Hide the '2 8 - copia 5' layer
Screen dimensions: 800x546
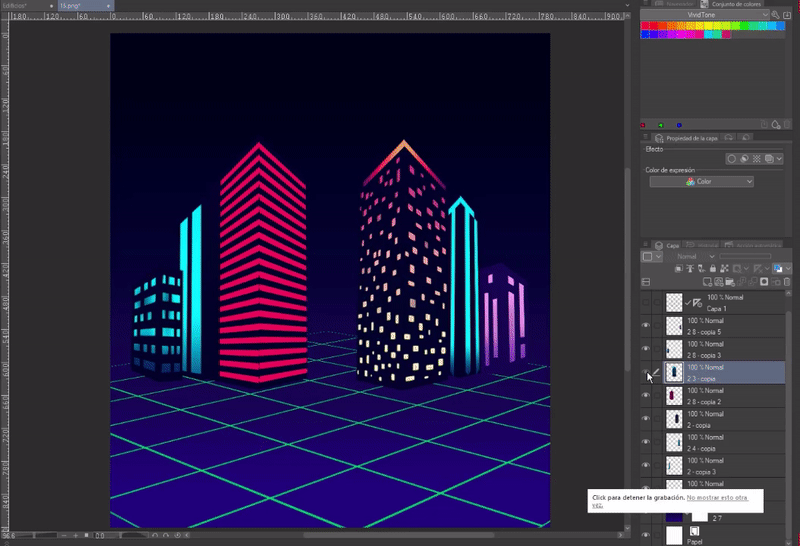coord(645,325)
